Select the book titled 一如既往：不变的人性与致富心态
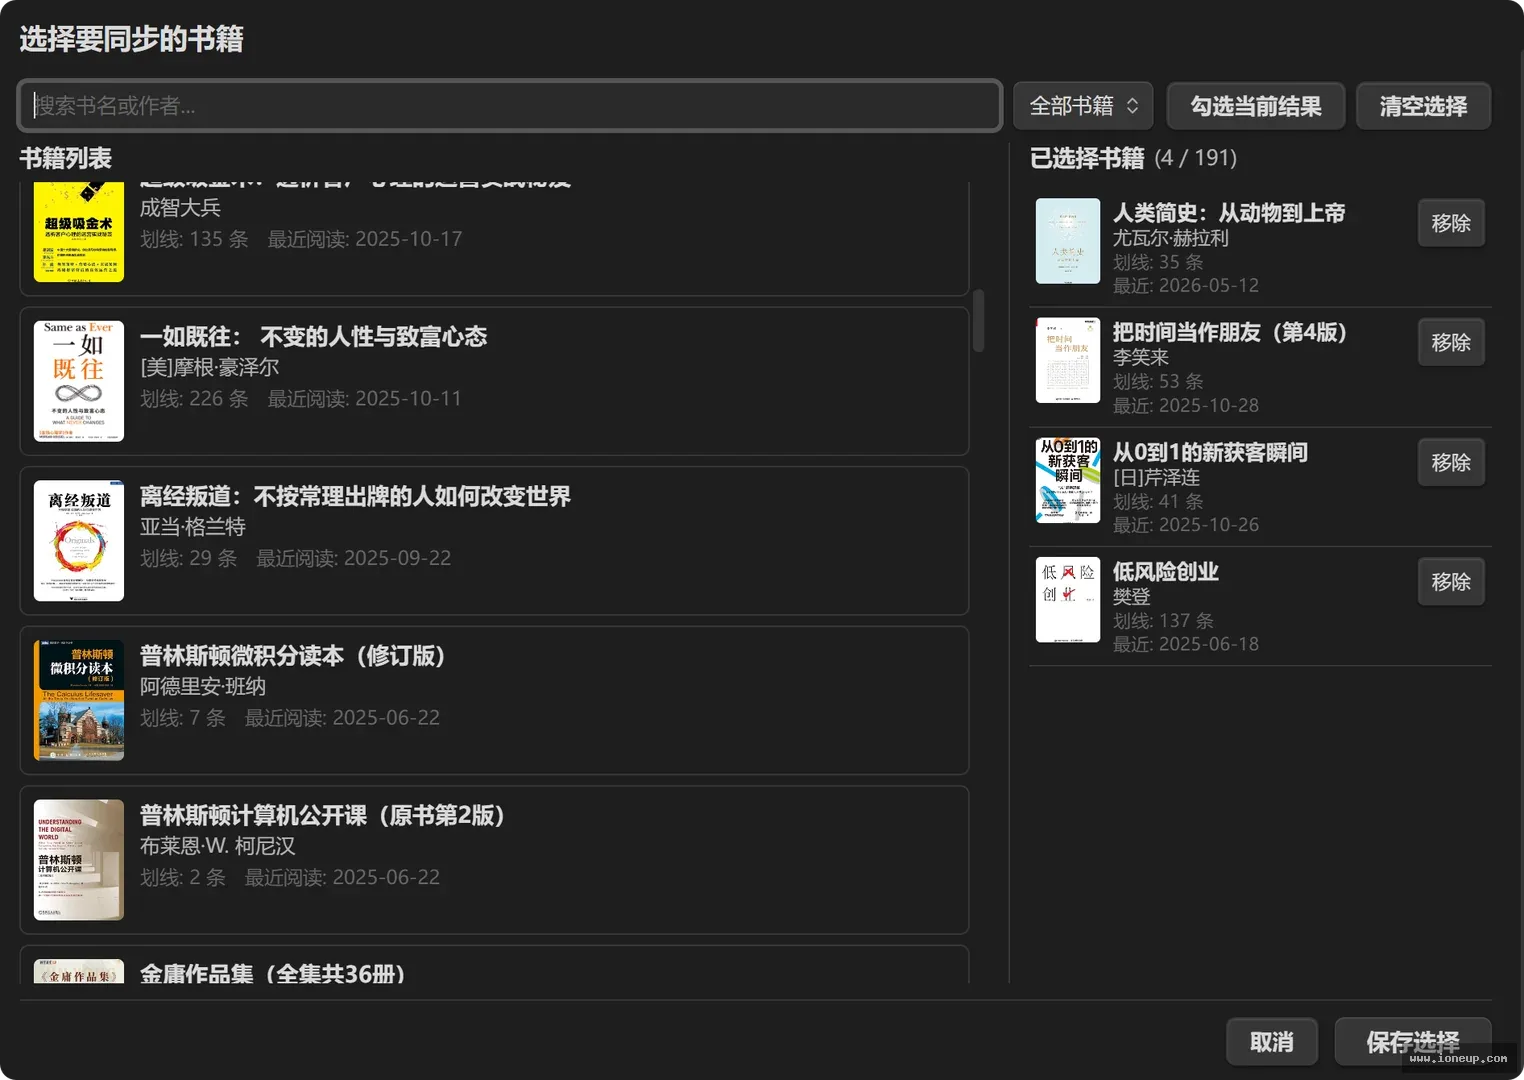The height and width of the screenshot is (1080, 1524). coord(494,381)
